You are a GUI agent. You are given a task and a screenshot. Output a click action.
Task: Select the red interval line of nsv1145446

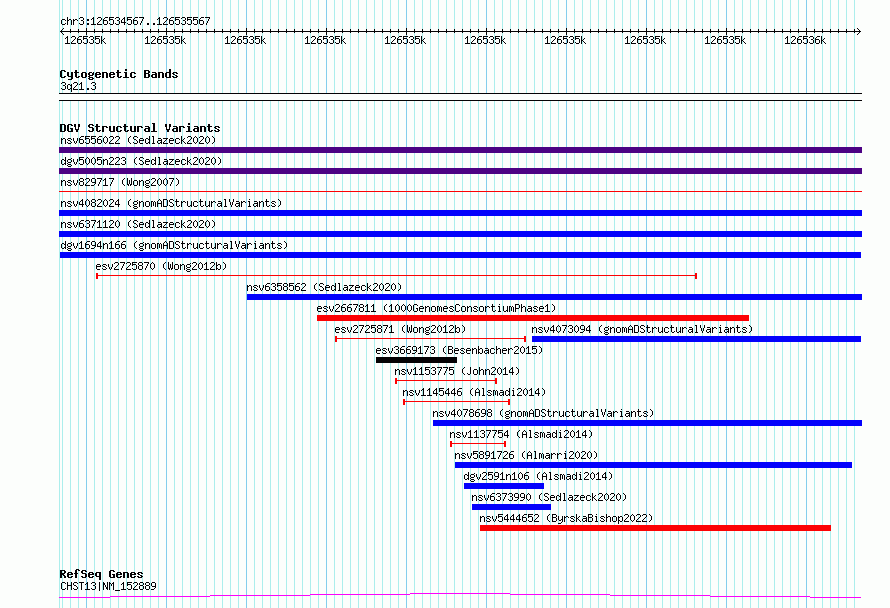[456, 402]
